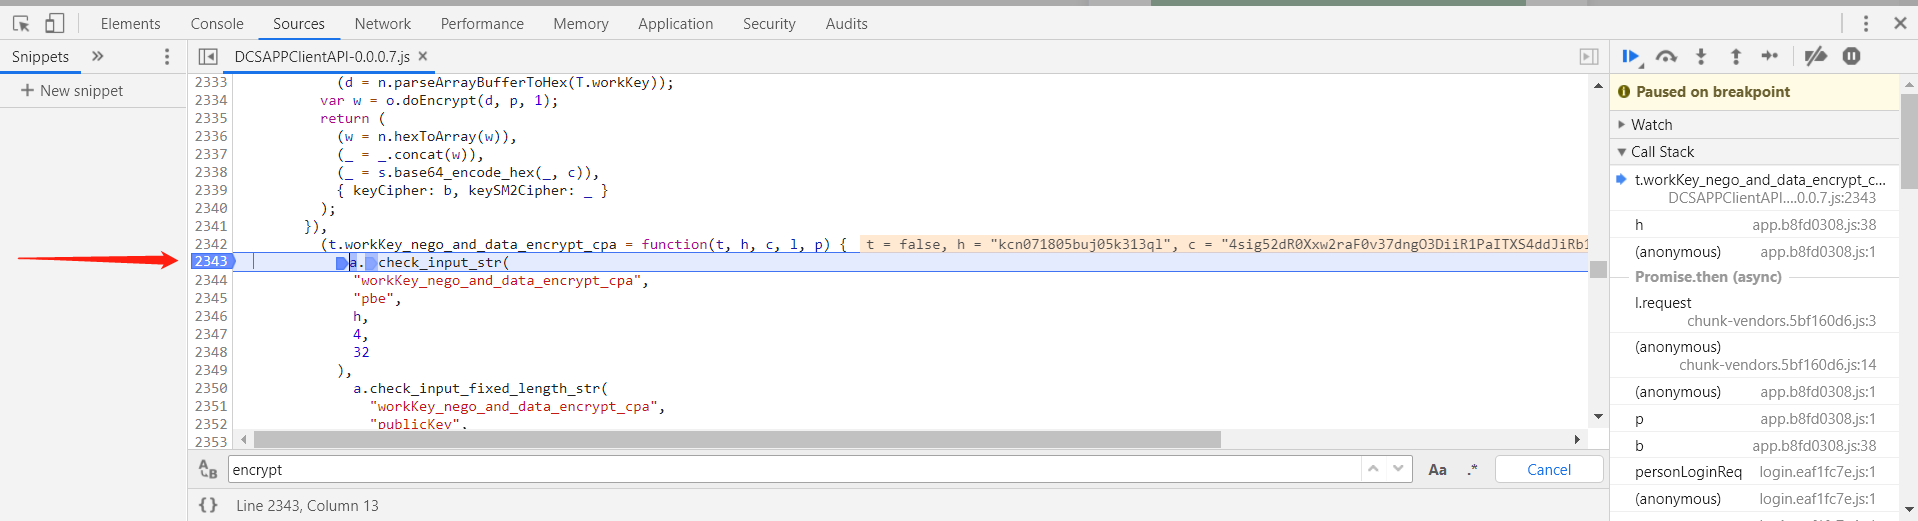This screenshot has height=521, width=1918.
Task: Select the l.request call frame
Action: point(1754,312)
